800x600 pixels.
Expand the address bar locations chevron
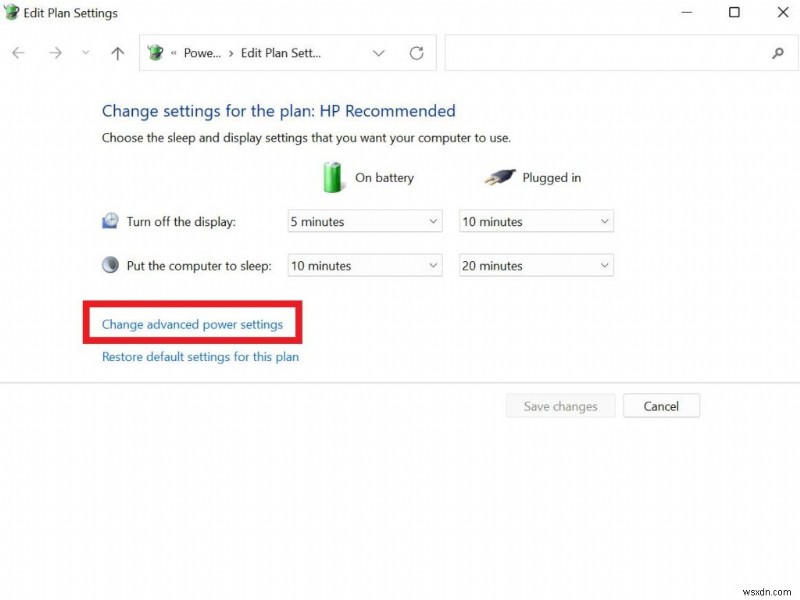(x=378, y=53)
